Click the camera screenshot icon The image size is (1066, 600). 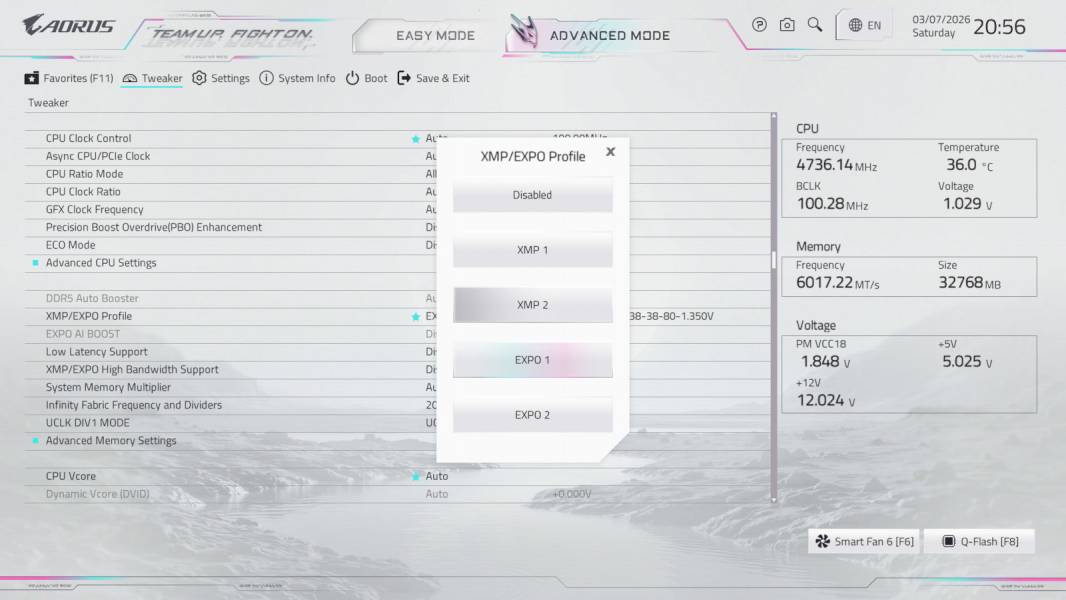[787, 25]
